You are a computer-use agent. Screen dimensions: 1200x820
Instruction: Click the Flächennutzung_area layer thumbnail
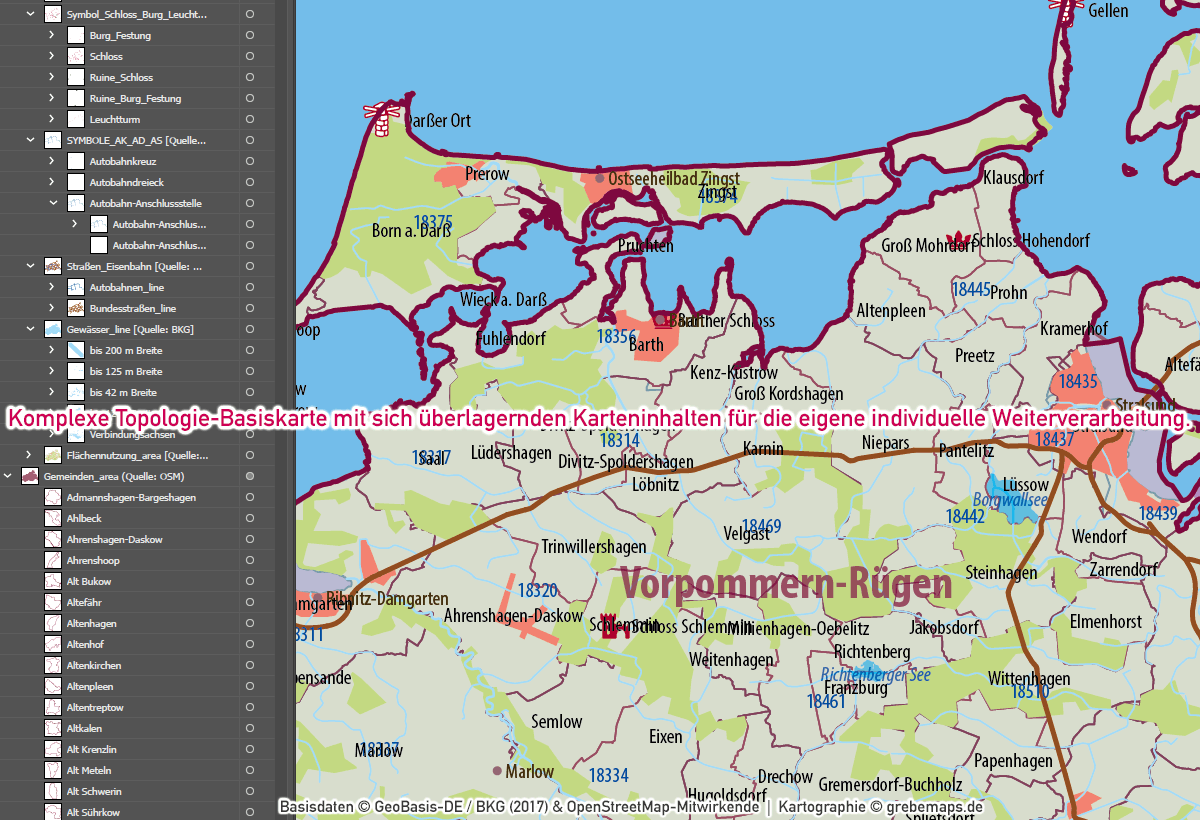point(52,455)
